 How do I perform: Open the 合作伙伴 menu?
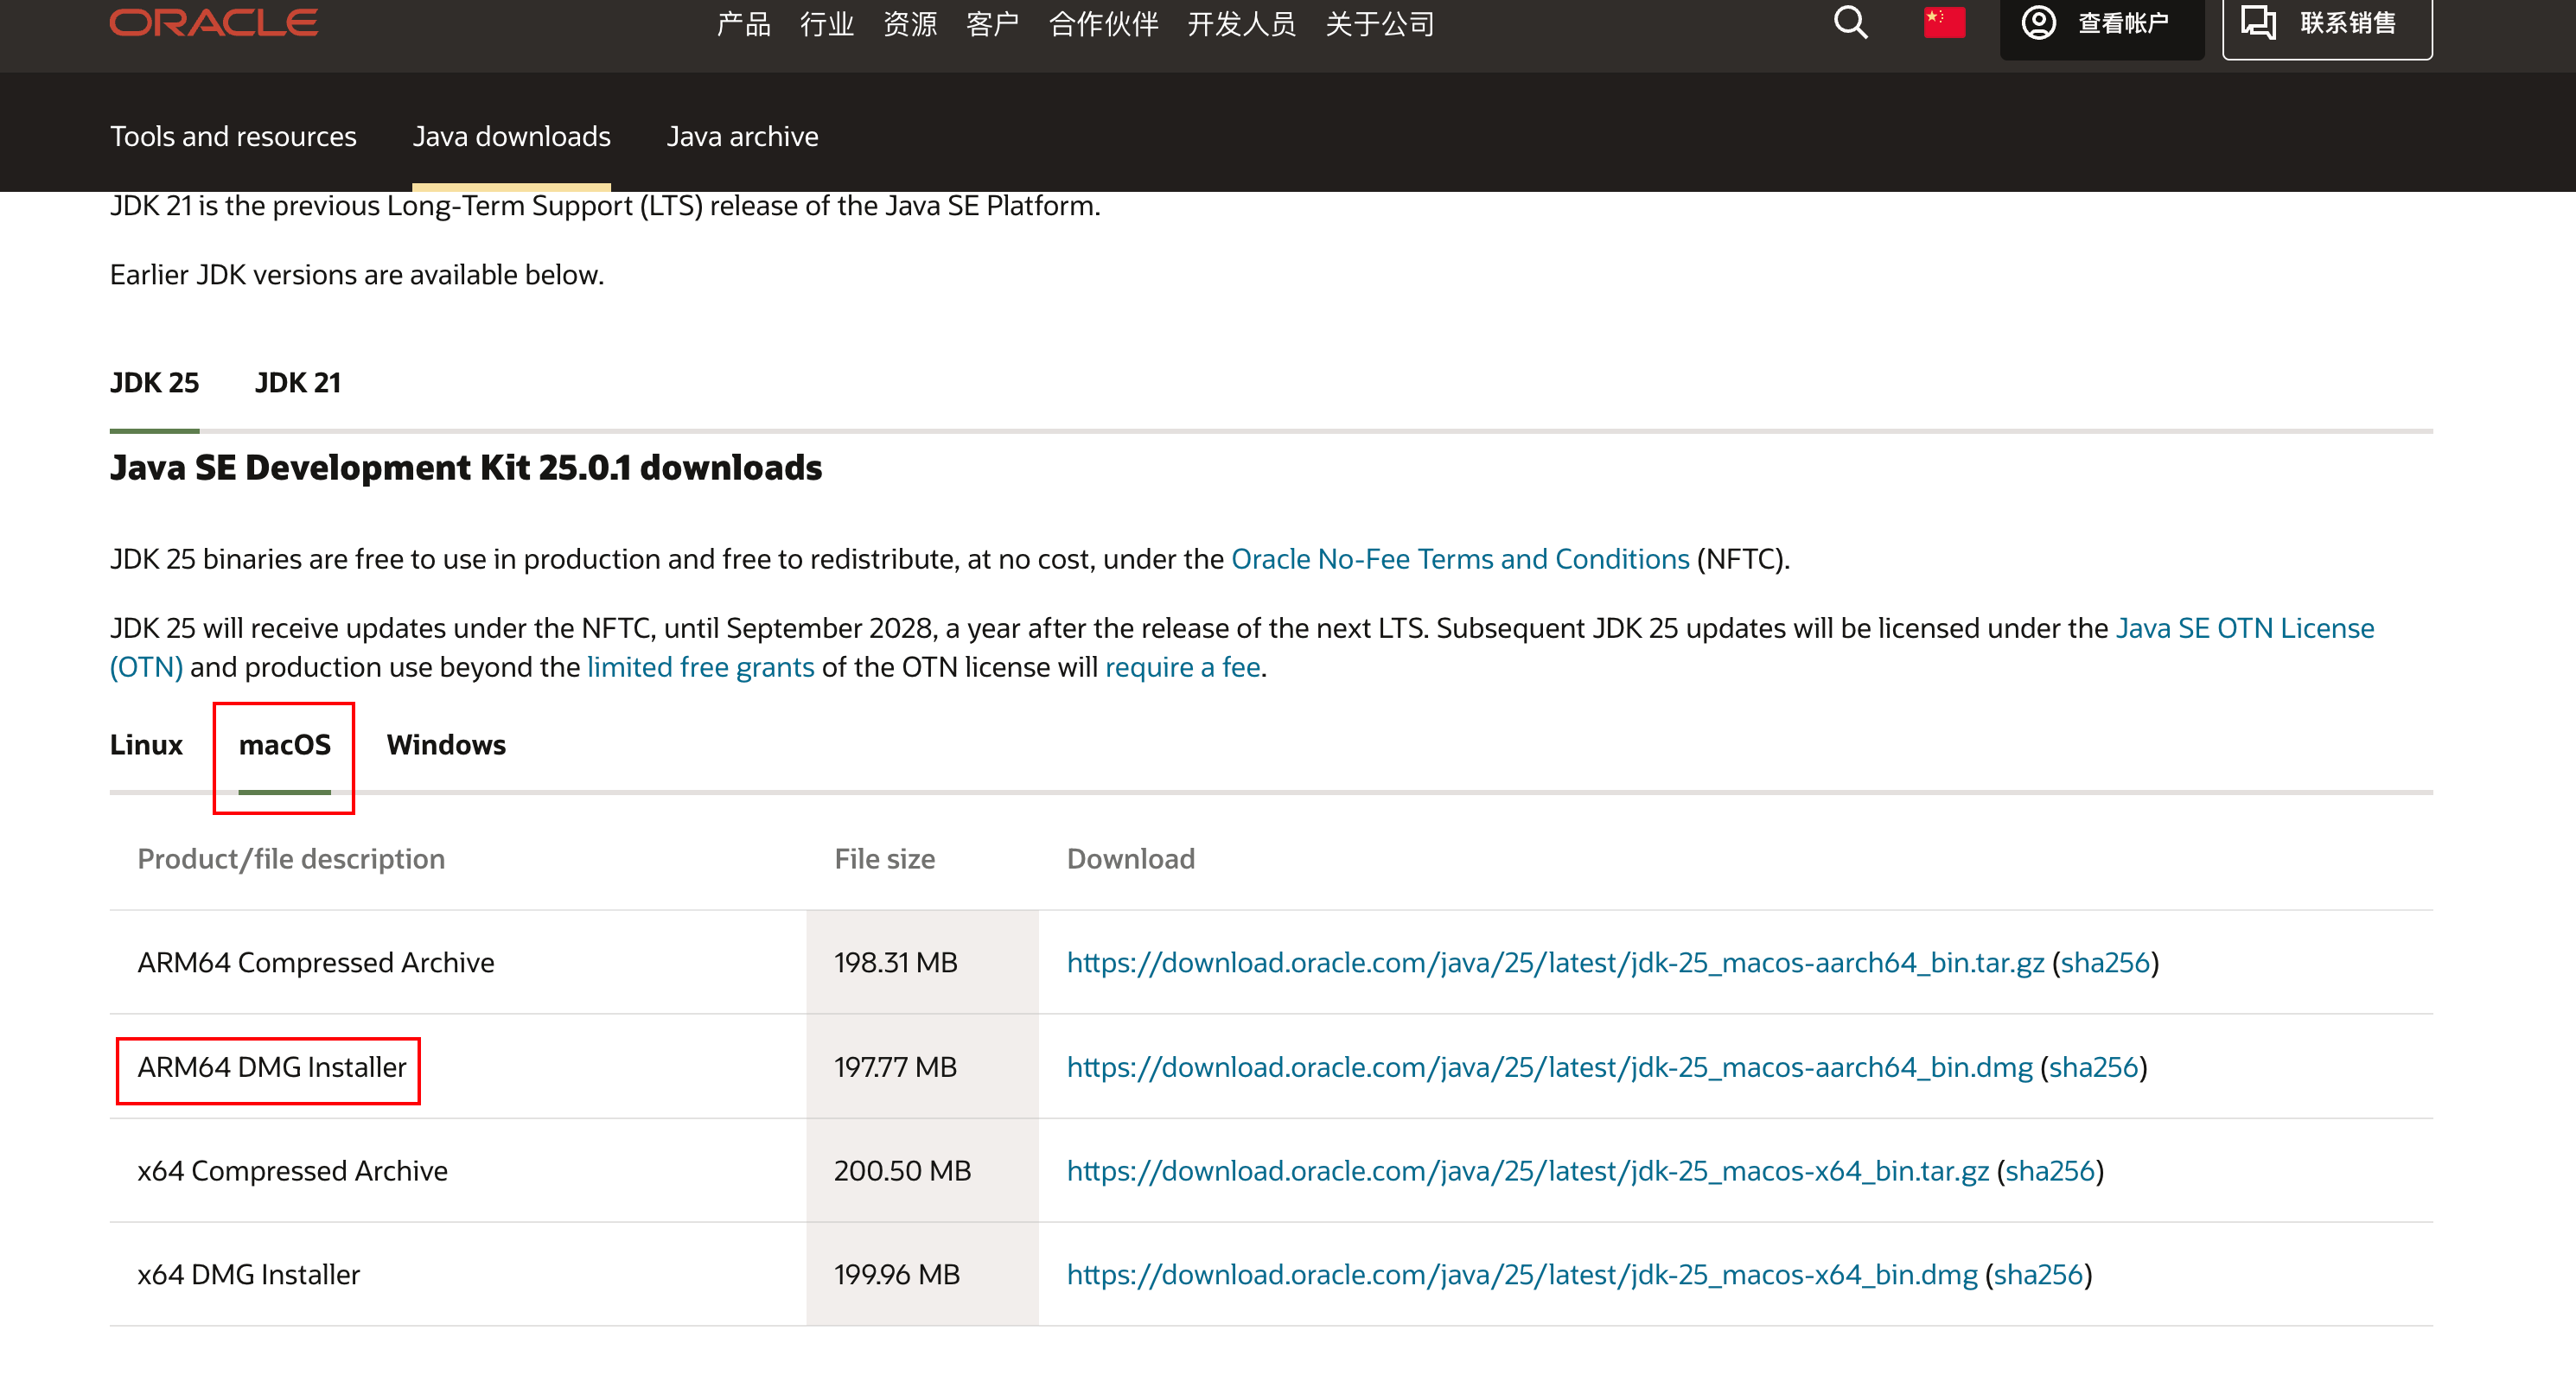[x=1103, y=24]
